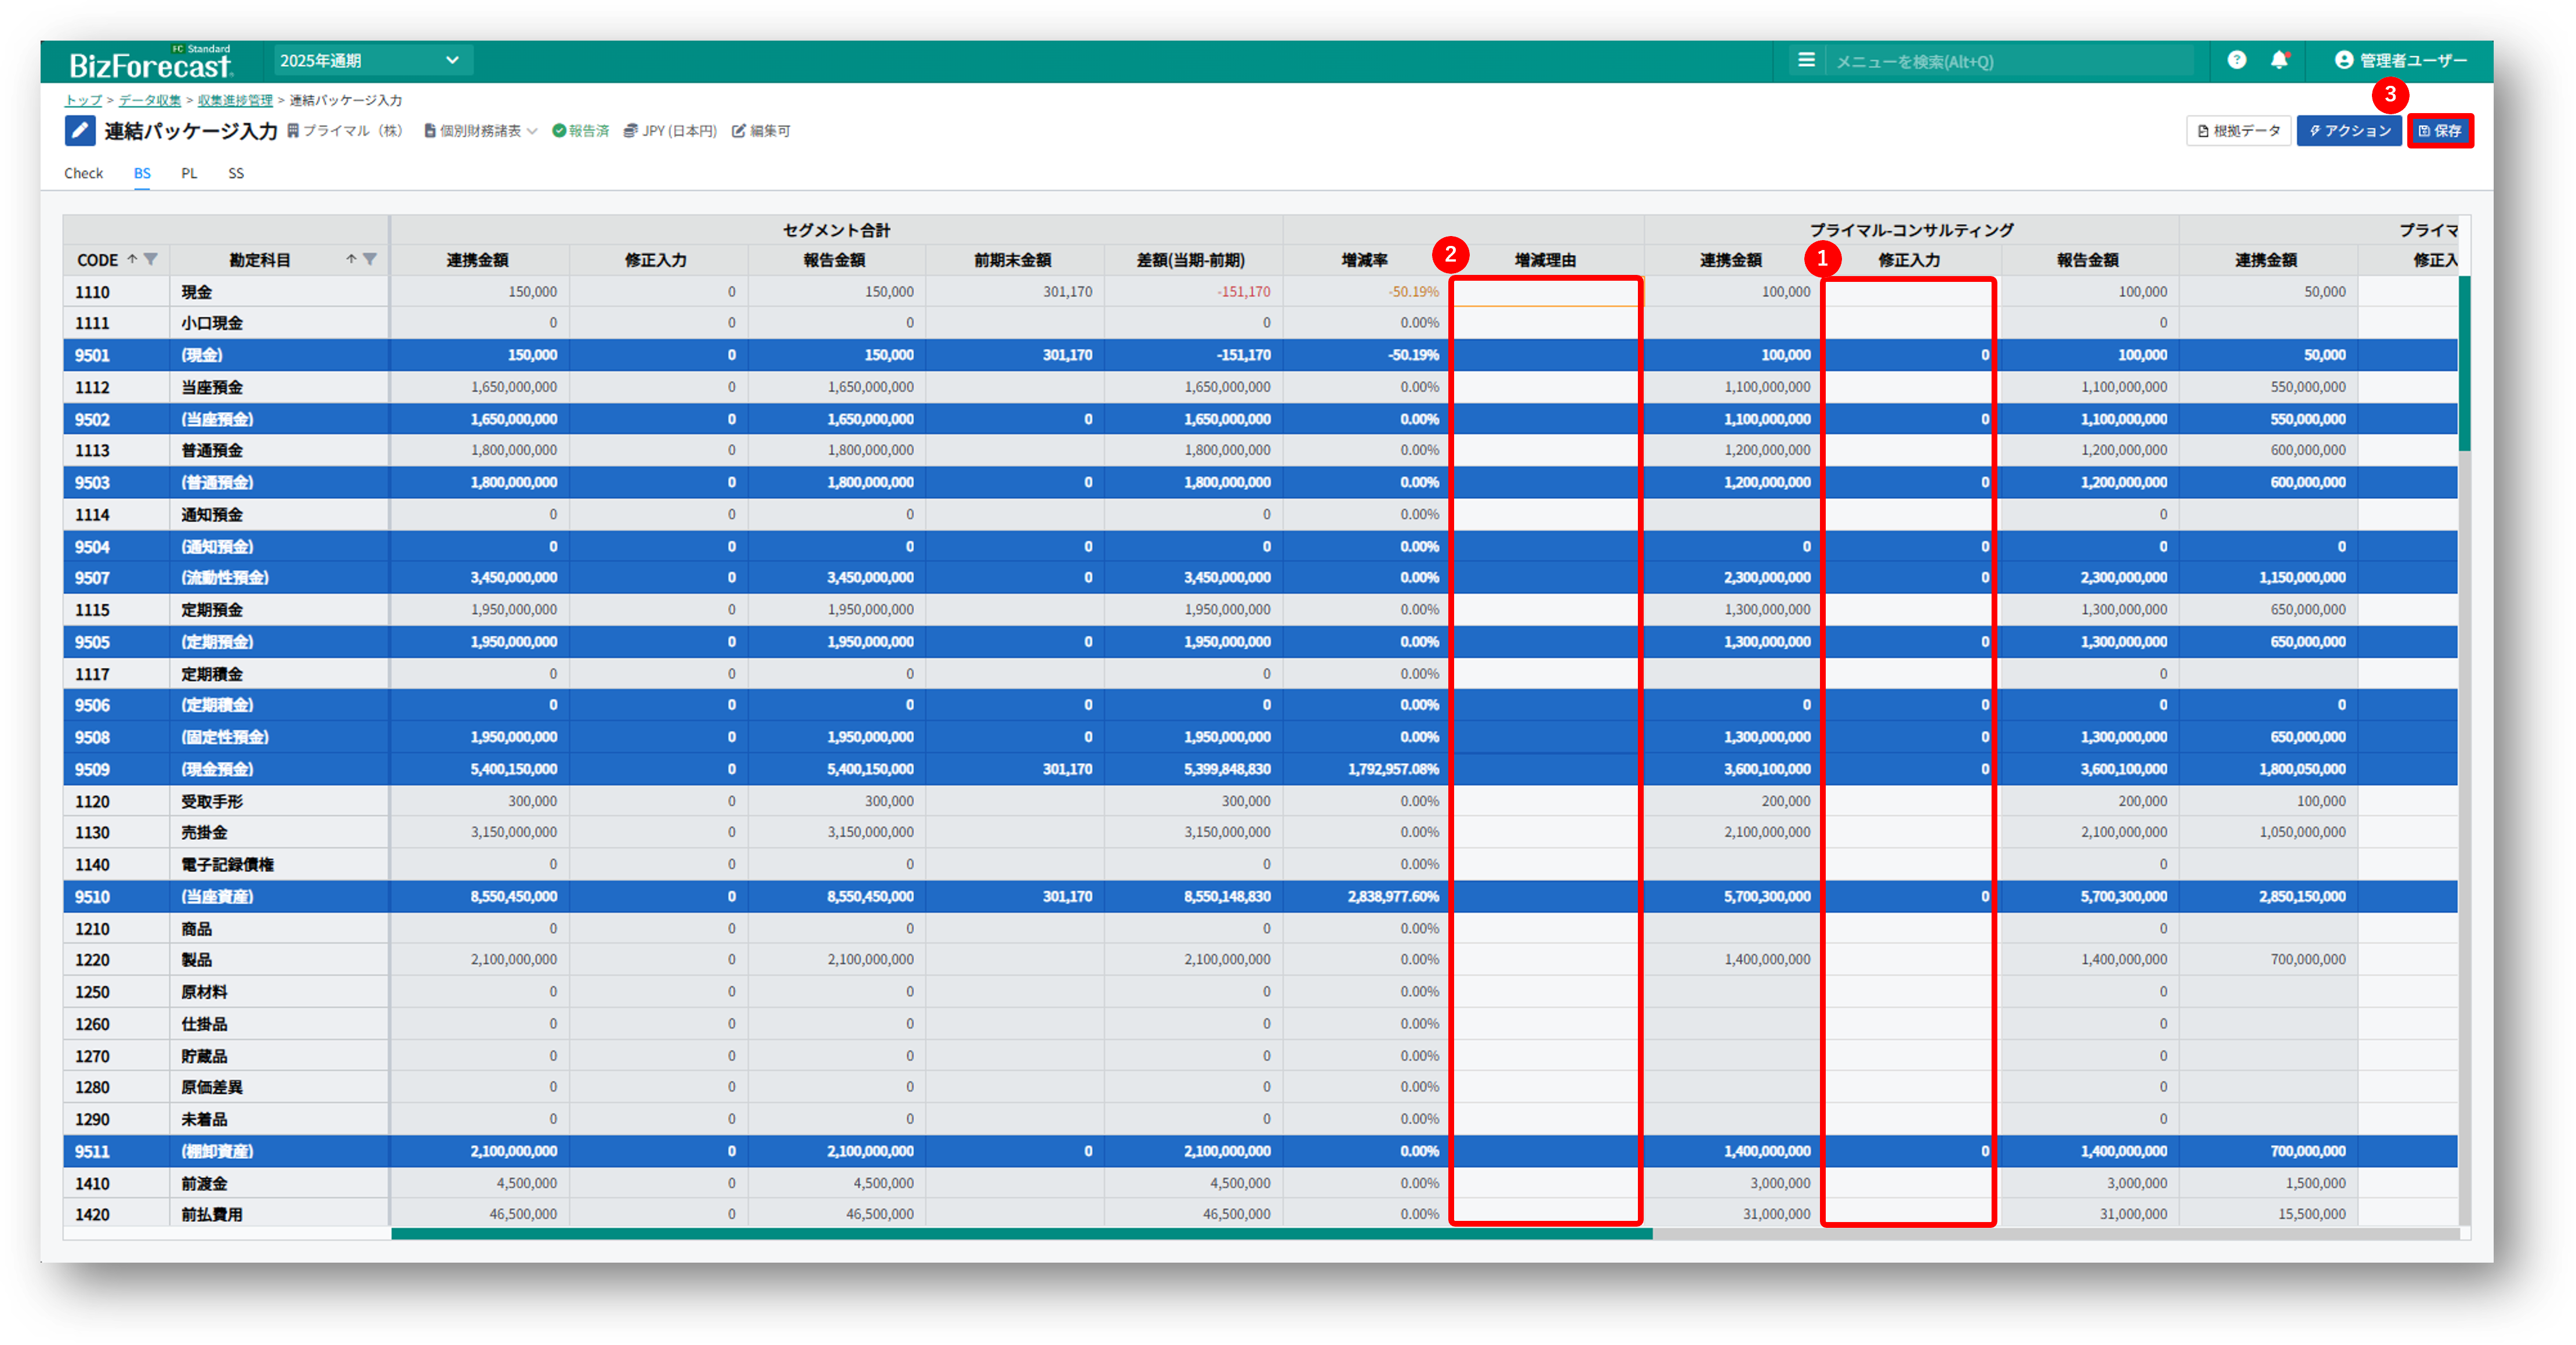Click the 勘定科目 column filter icon

[370, 259]
